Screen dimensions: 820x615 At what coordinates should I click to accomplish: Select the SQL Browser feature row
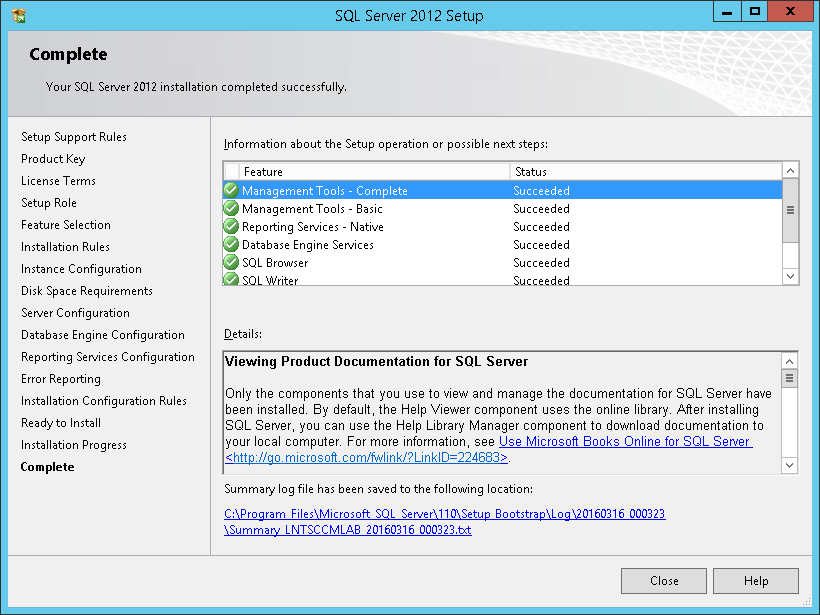pyautogui.click(x=503, y=263)
